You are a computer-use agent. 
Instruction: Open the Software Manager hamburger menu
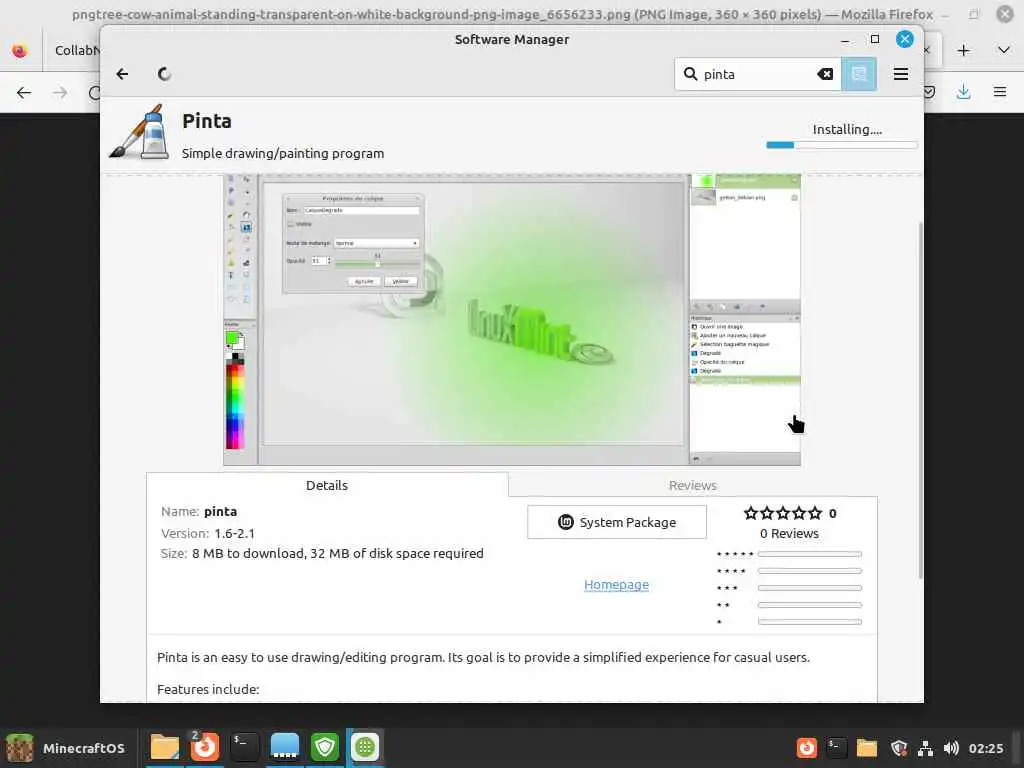[901, 74]
